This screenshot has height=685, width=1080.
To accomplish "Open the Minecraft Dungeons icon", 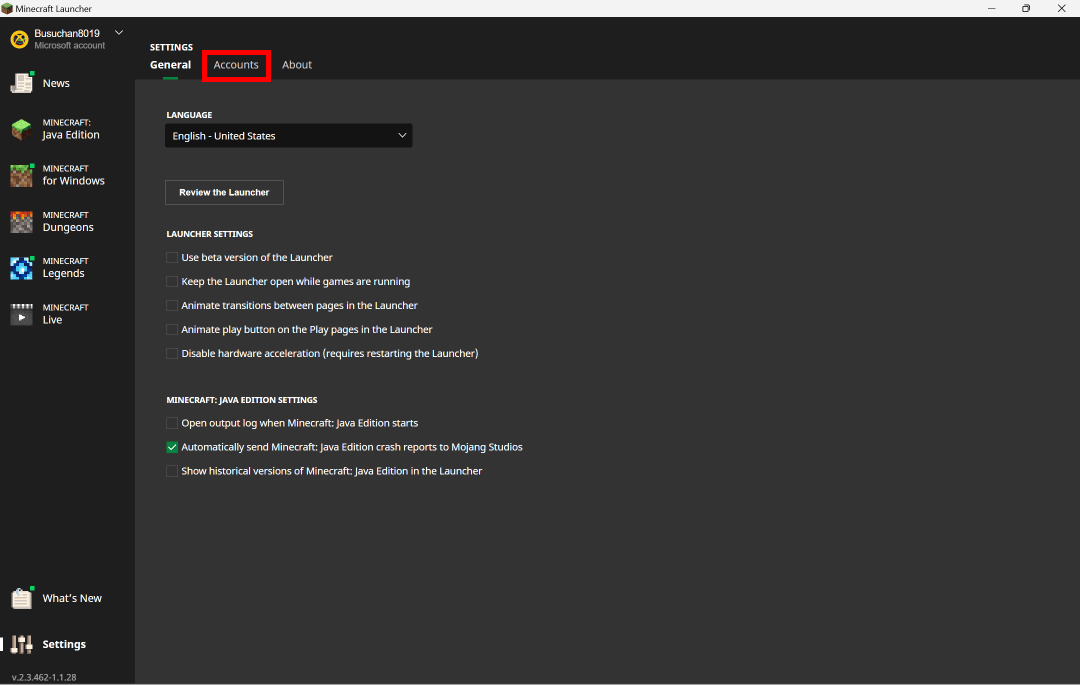I will point(21,222).
